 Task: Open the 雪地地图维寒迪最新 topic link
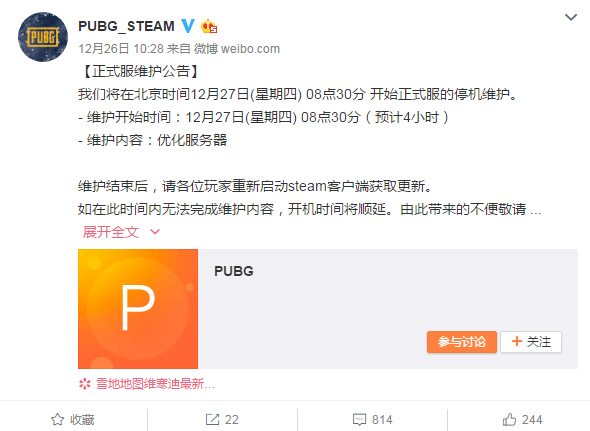155,384
